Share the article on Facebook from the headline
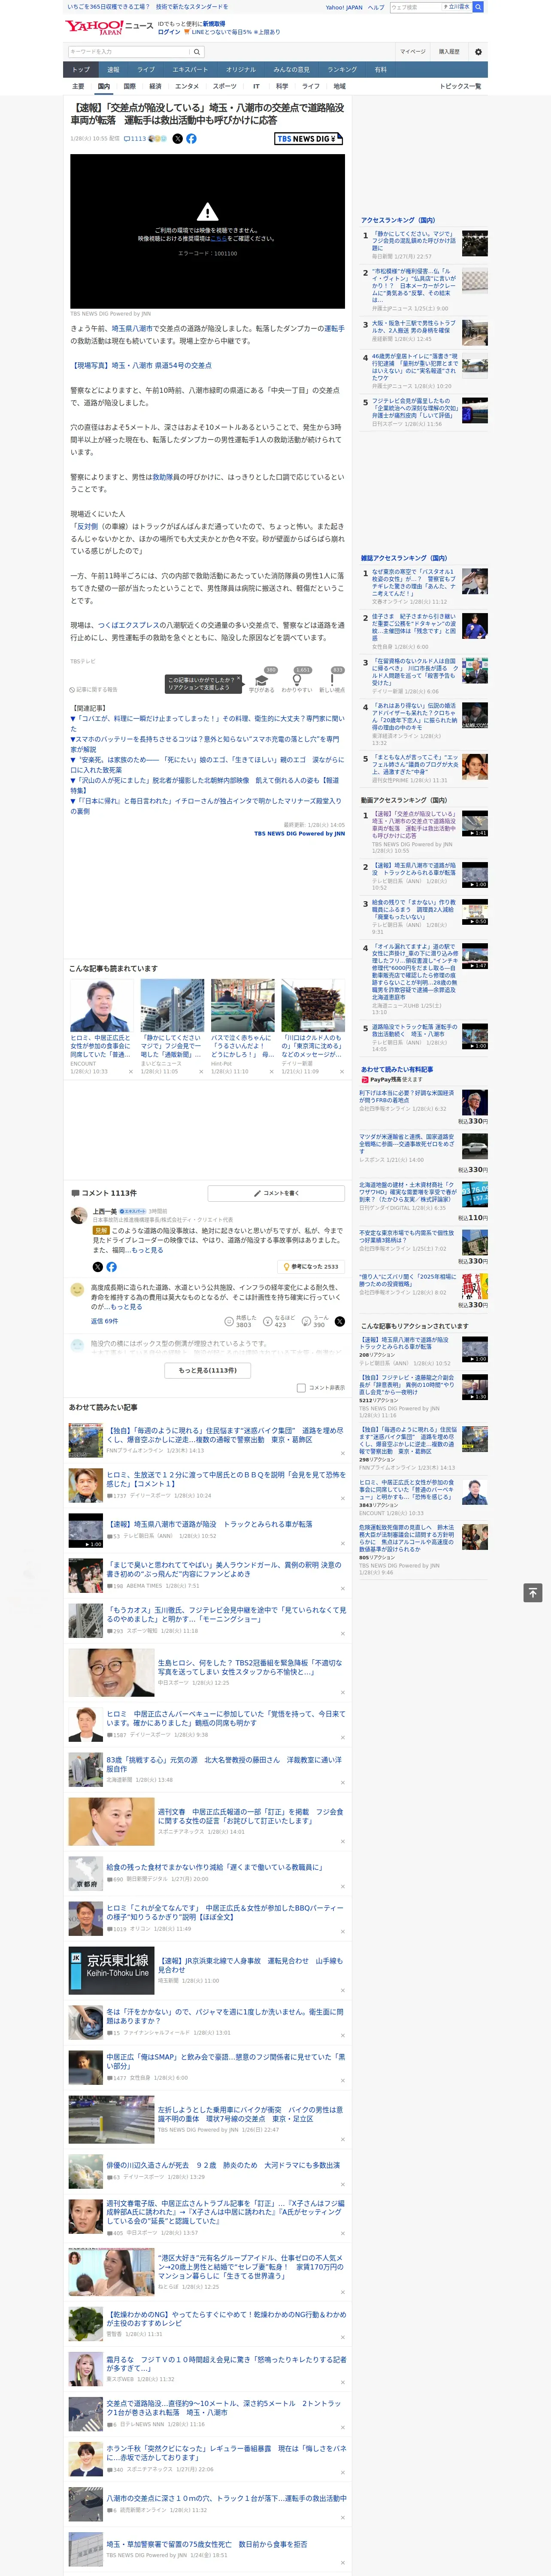Viewport: 551px width, 2576px height. point(191,139)
